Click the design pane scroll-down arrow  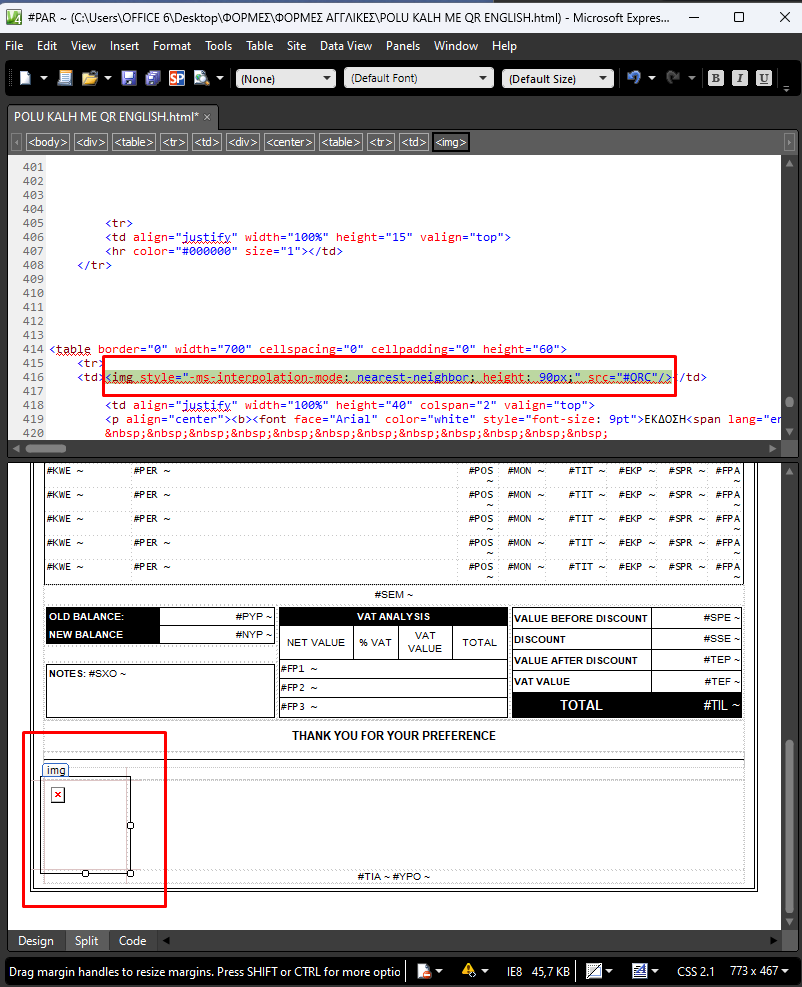point(789,922)
